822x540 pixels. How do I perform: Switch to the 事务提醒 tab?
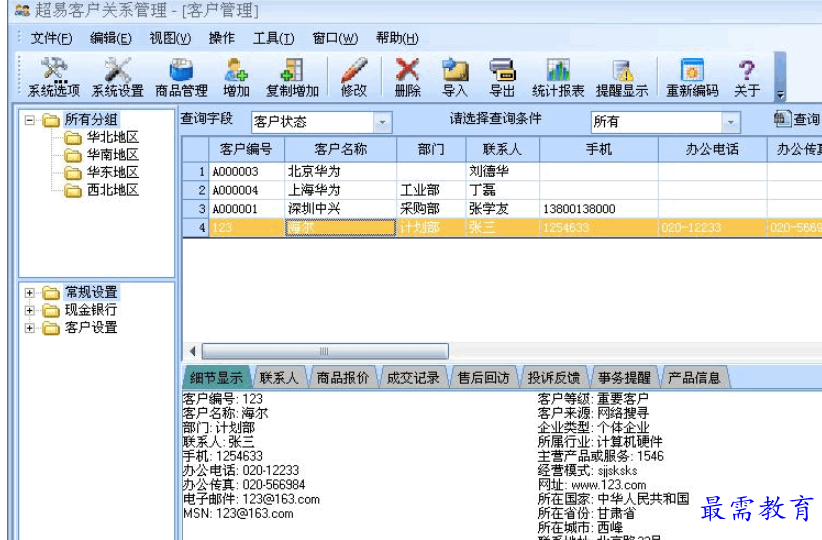pyautogui.click(x=624, y=377)
